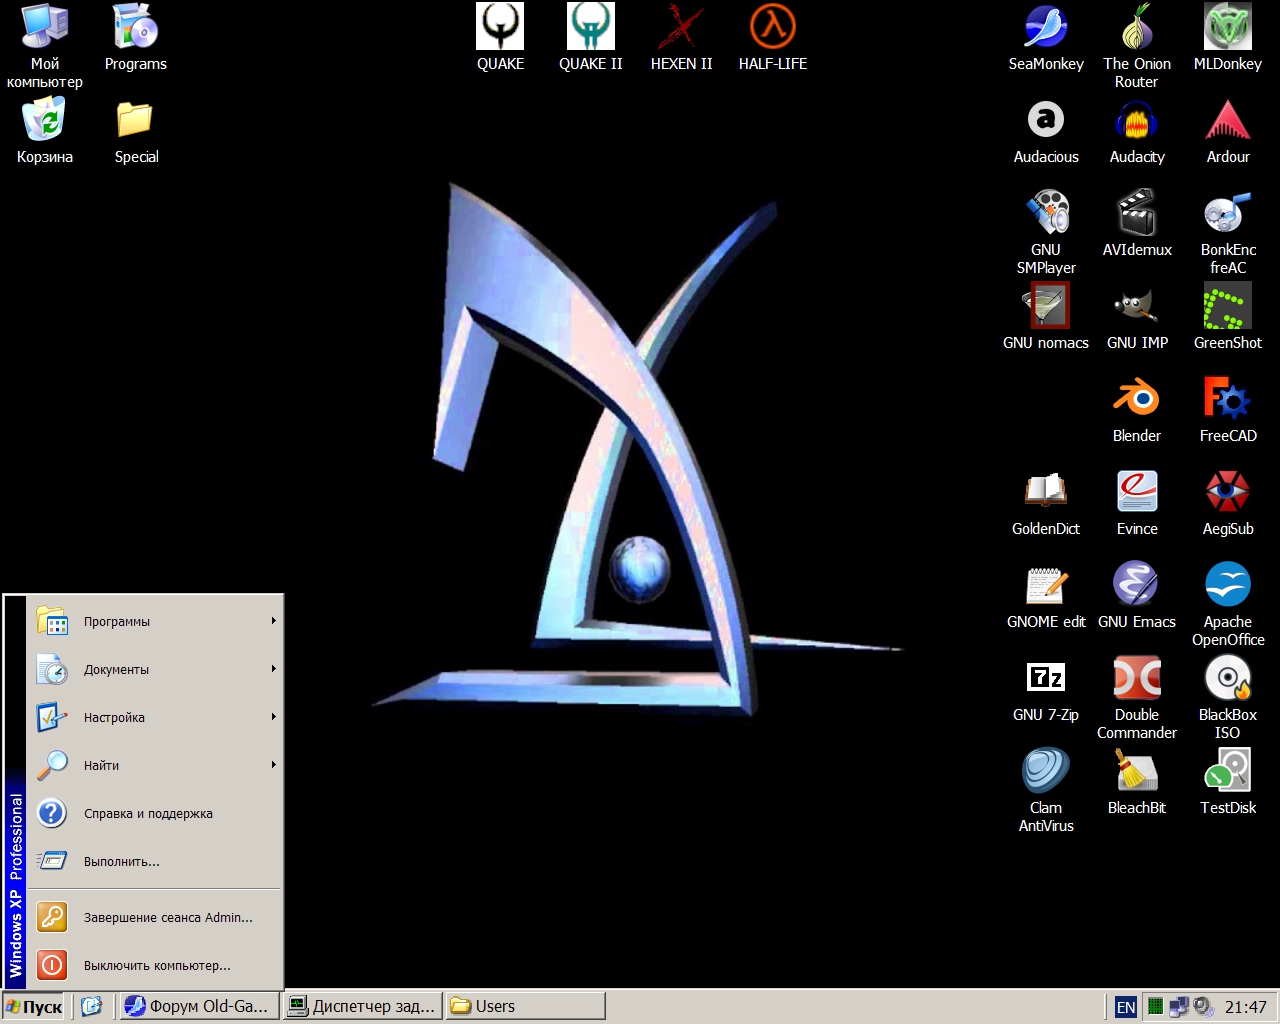
Task: Click the EN language indicator
Action: 1126,1007
